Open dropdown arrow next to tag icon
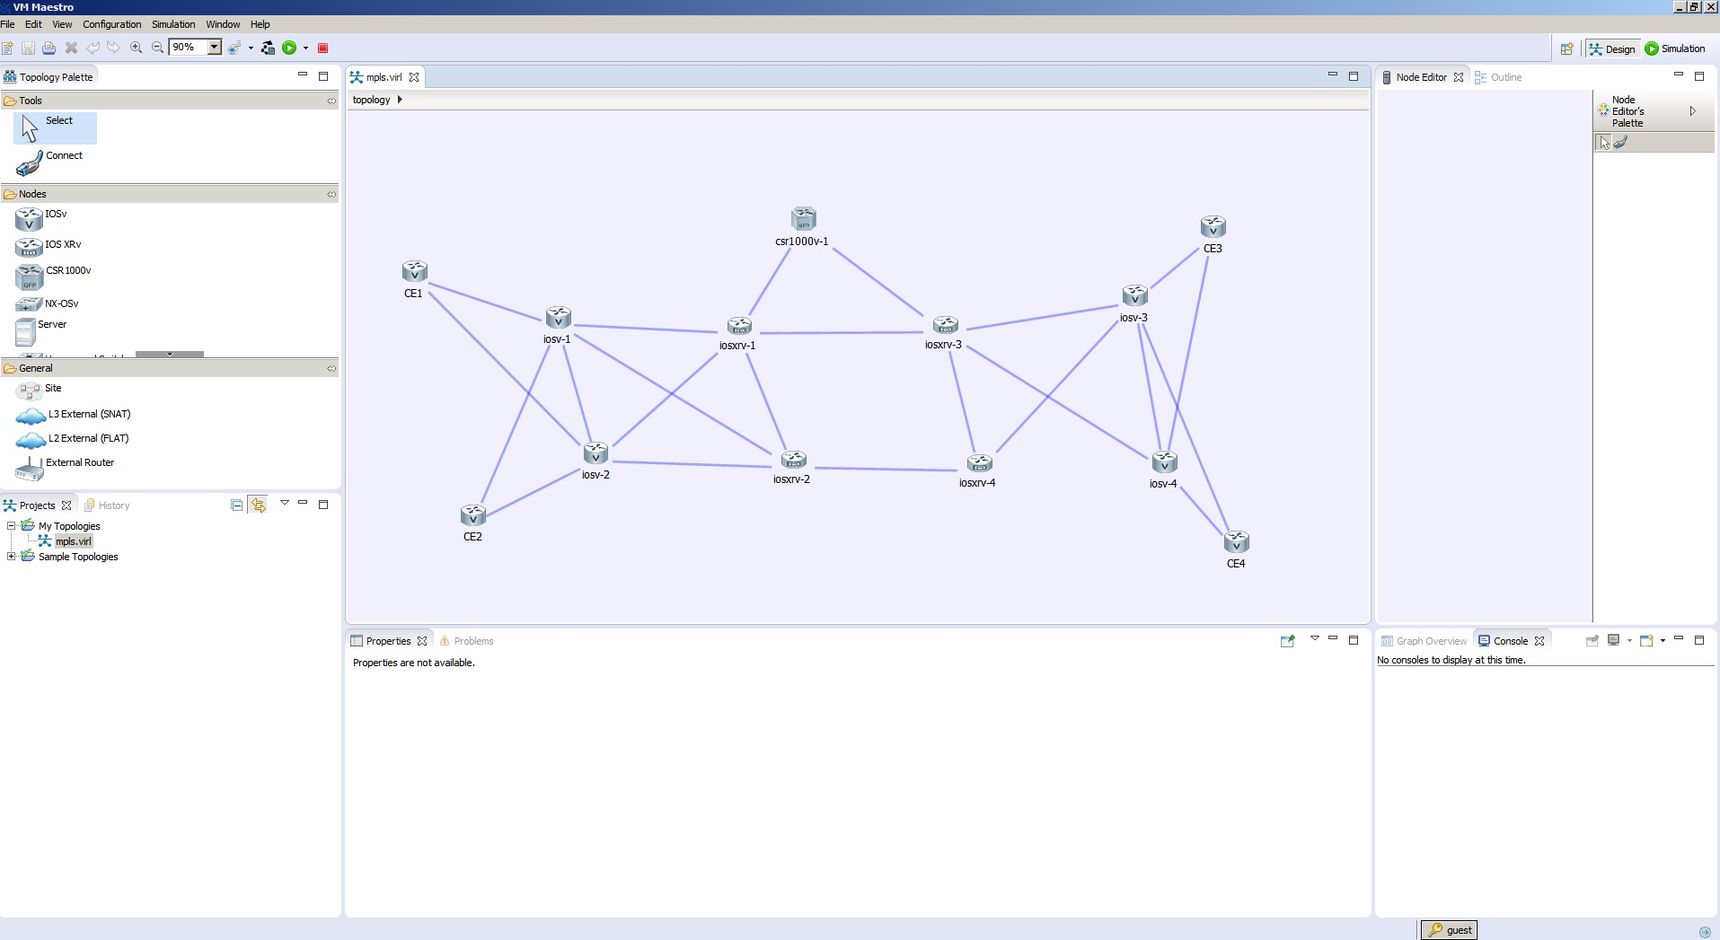Image resolution: width=1720 pixels, height=940 pixels. tap(251, 48)
